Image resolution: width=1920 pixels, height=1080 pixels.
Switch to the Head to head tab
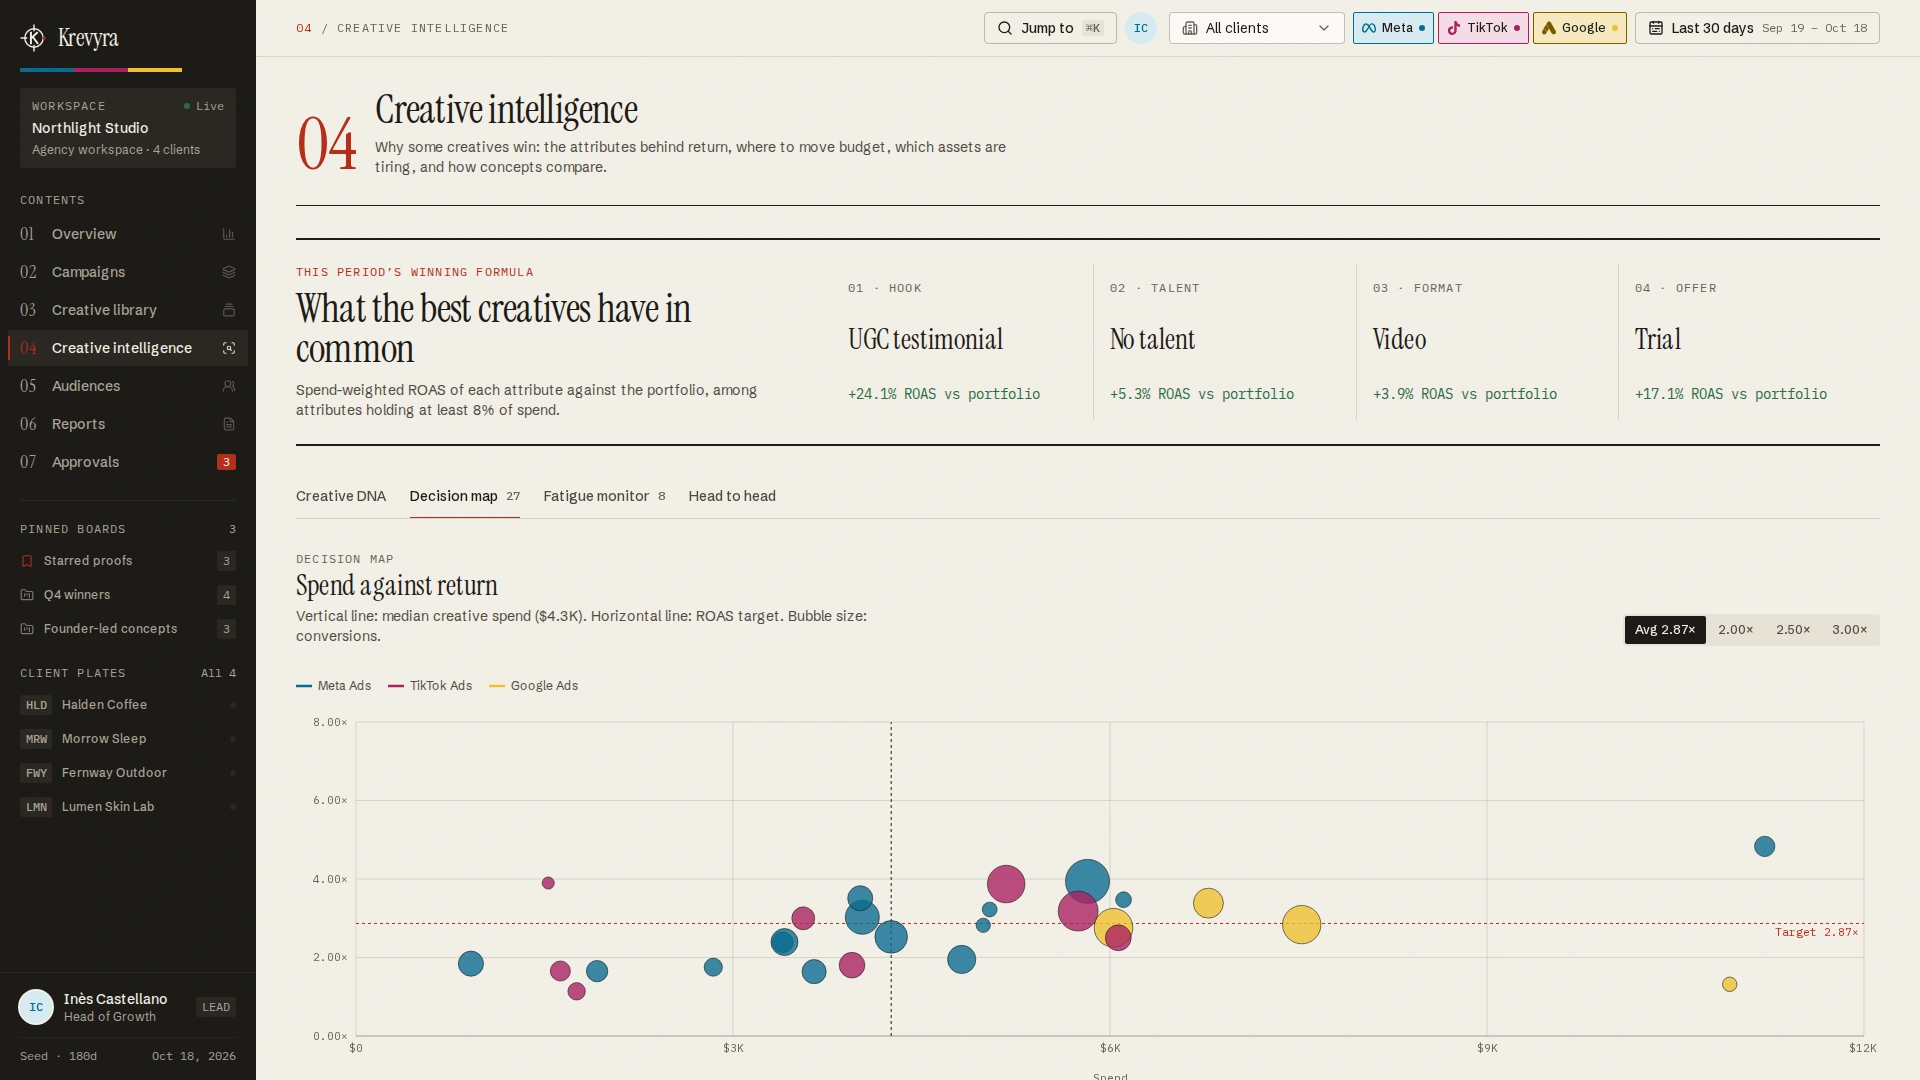click(x=732, y=496)
